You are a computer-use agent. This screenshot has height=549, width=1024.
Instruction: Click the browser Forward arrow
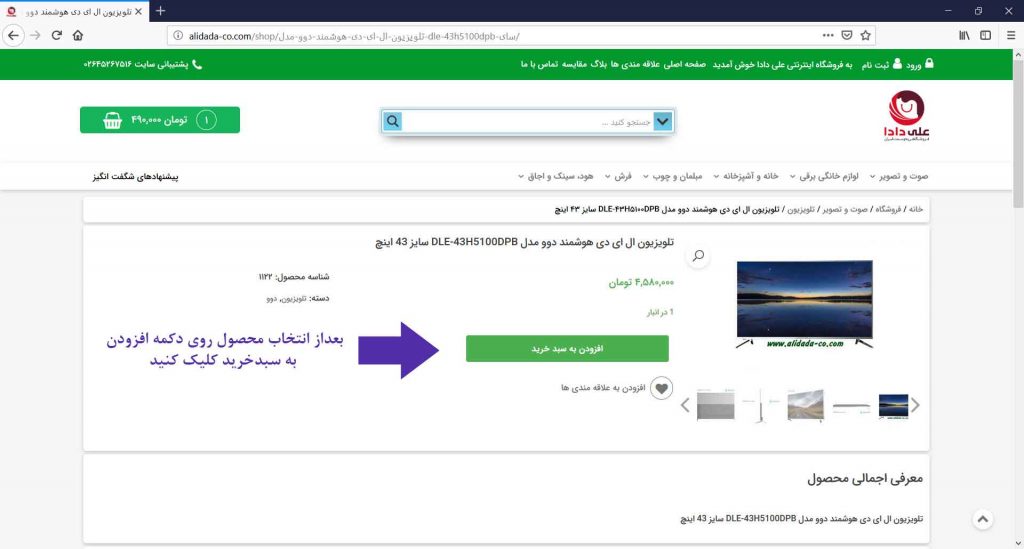[35, 35]
